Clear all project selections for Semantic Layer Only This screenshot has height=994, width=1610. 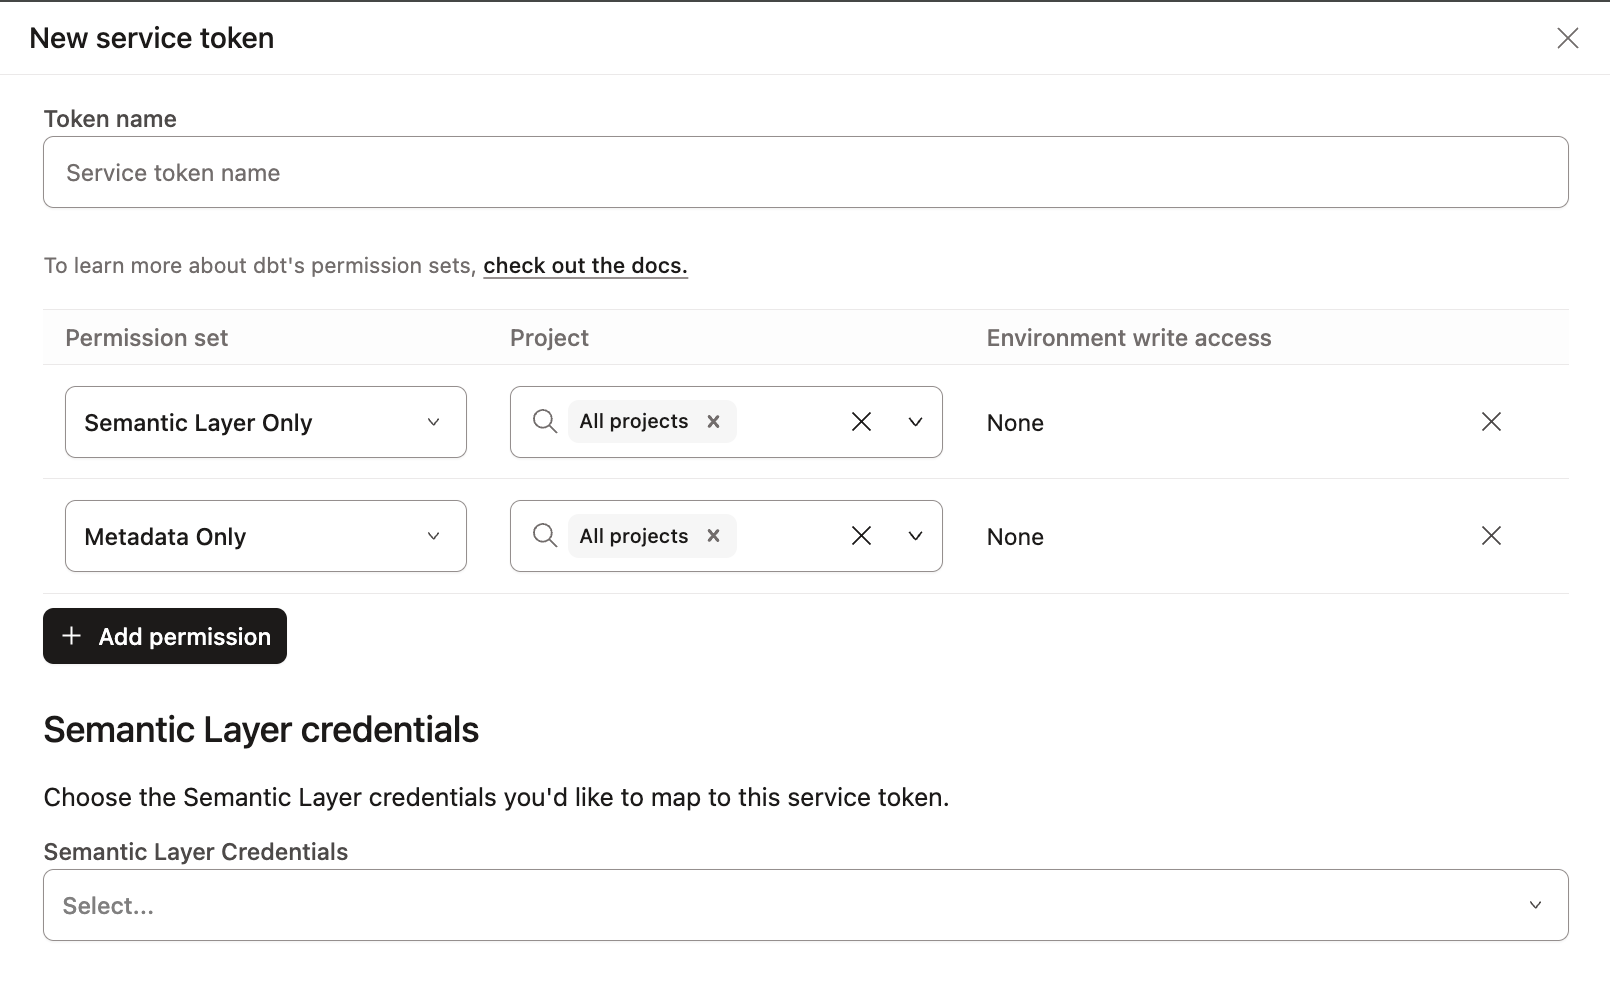click(x=861, y=421)
